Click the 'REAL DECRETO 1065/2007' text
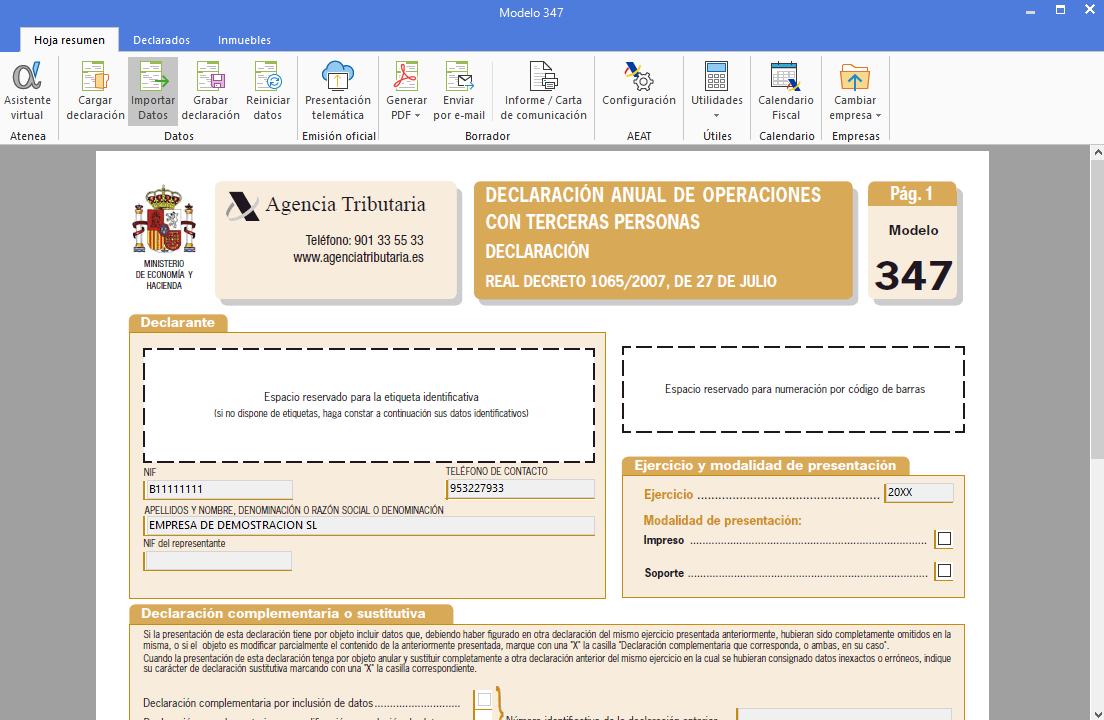 (x=575, y=282)
